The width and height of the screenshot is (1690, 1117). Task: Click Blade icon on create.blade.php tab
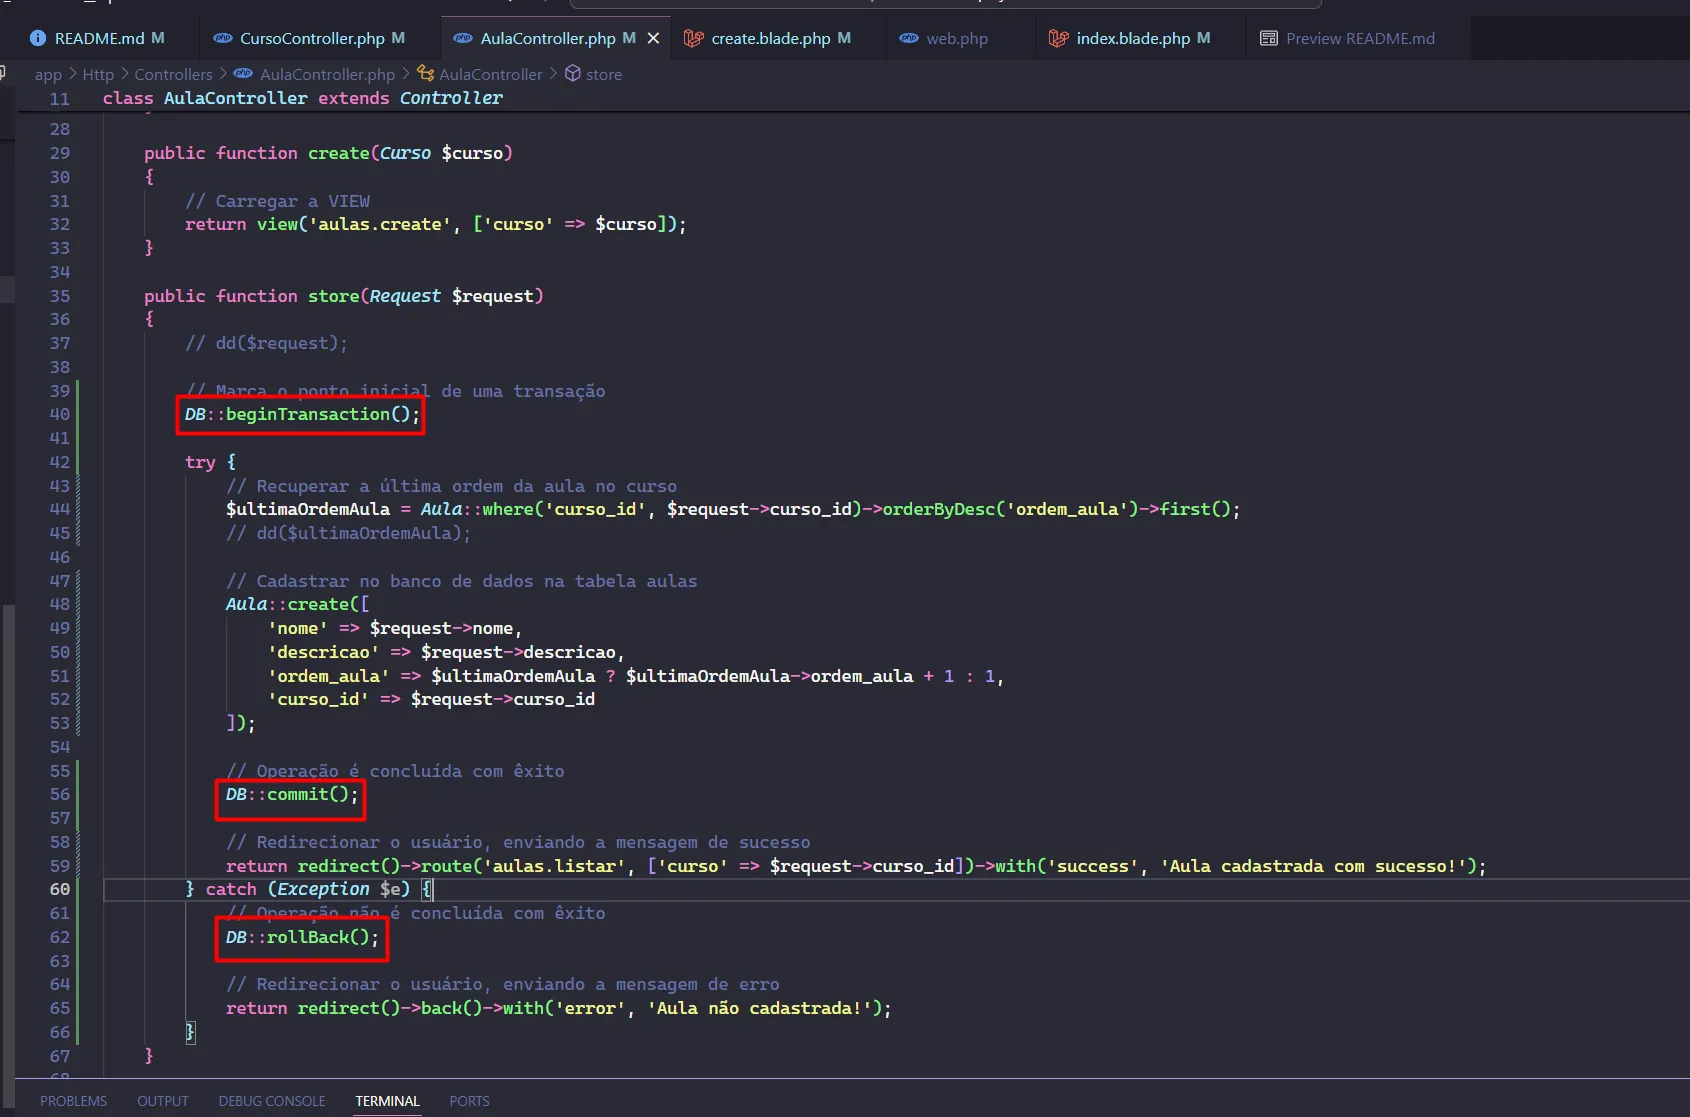pyautogui.click(x=693, y=38)
